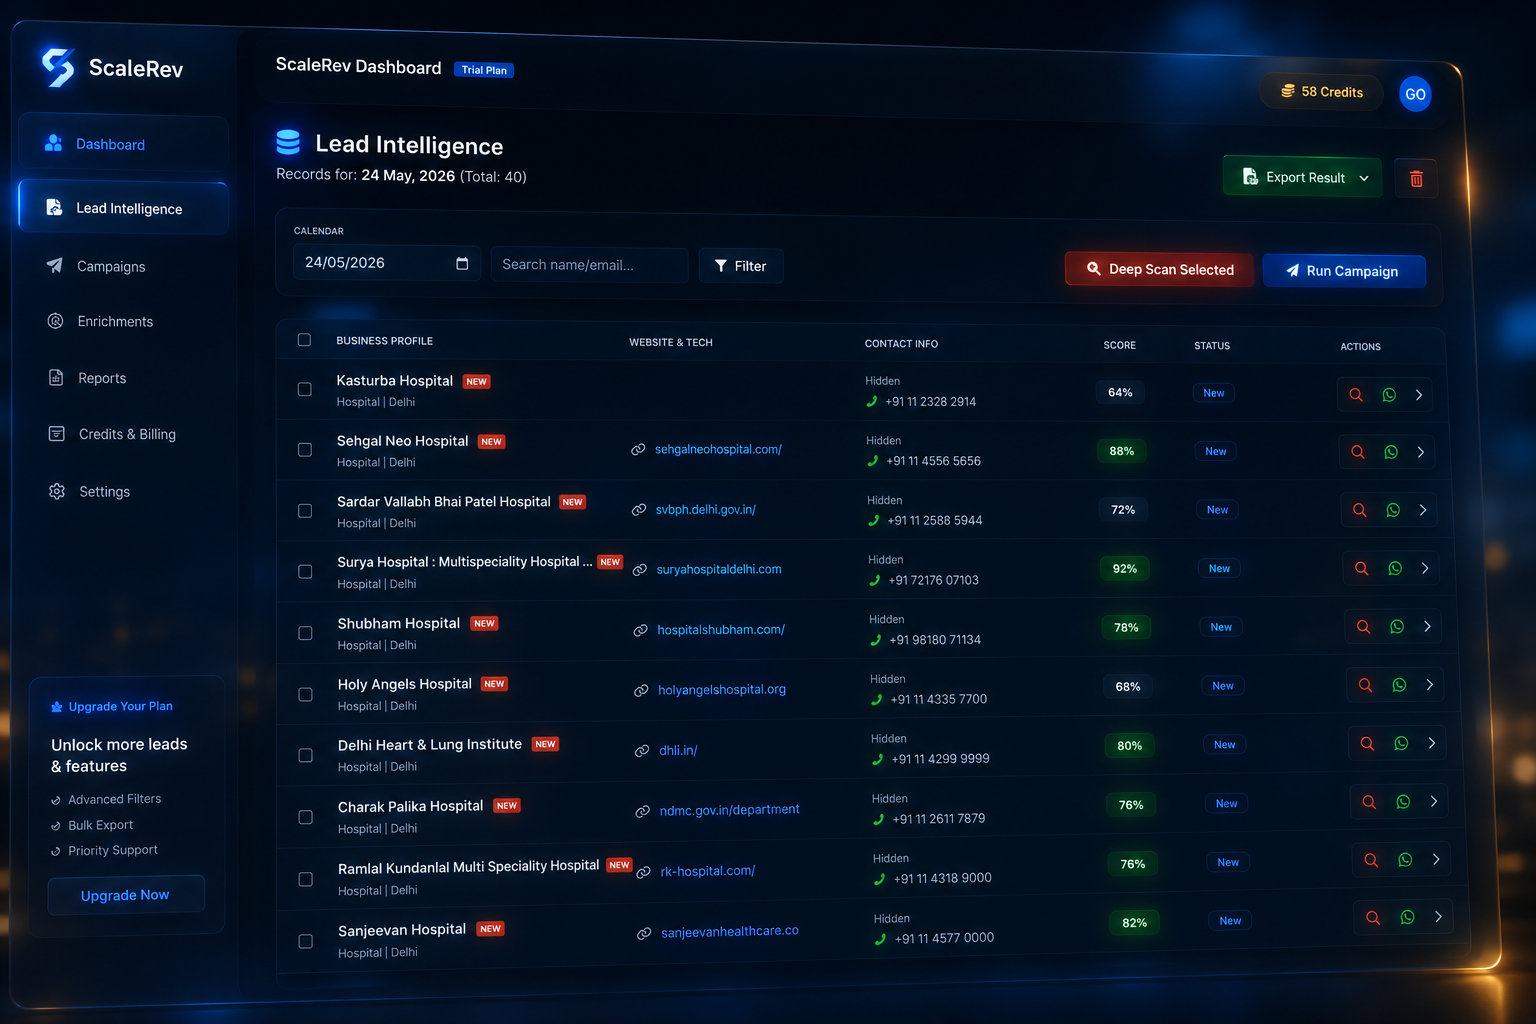Click the red trash delete icon
The width and height of the screenshot is (1536, 1024).
coord(1416,179)
